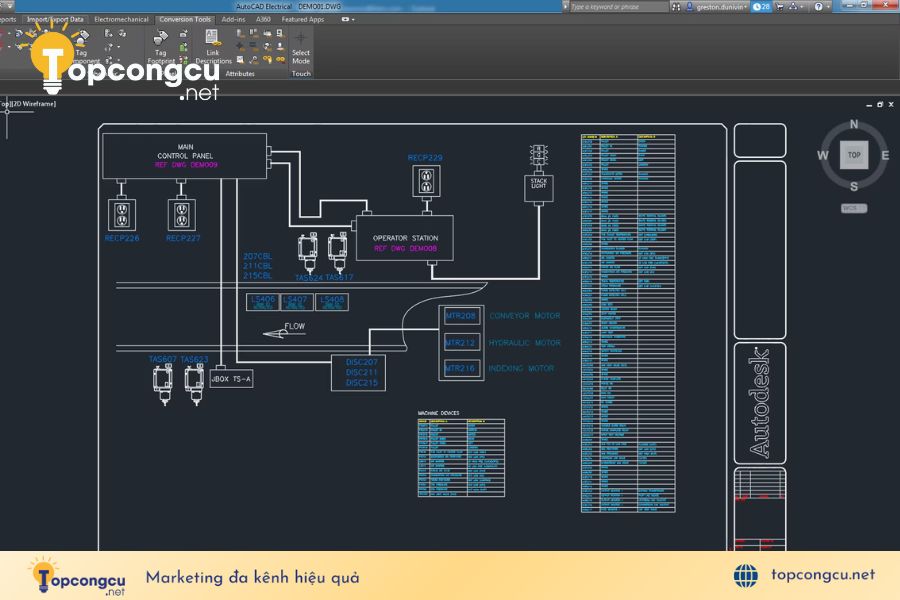Image resolution: width=900 pixels, height=600 pixels.
Task: Click the keyword search input field
Action: tap(619, 7)
